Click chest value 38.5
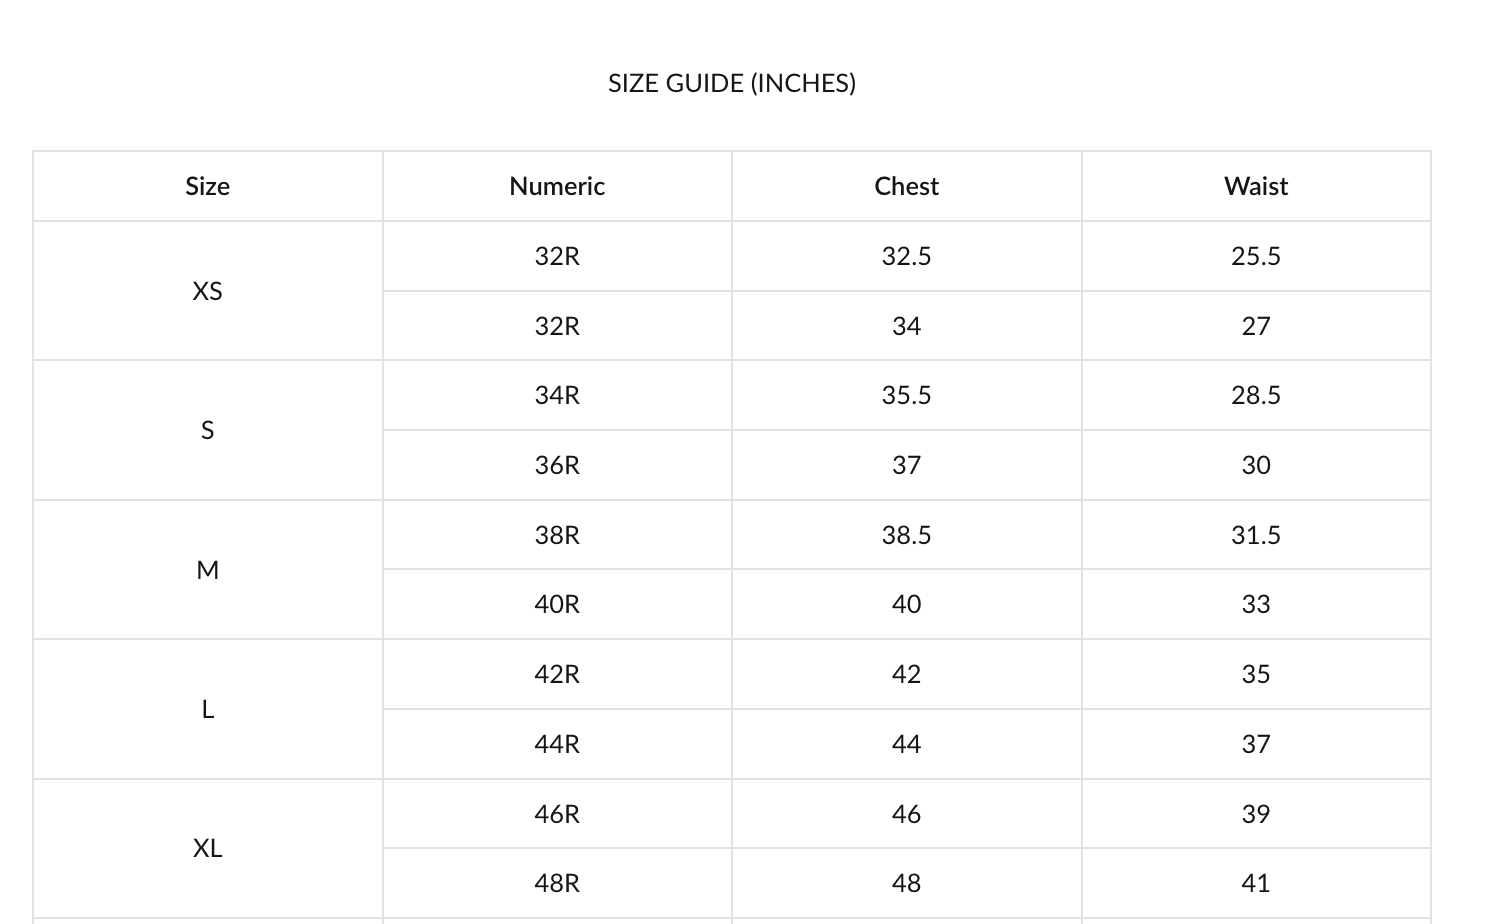 [907, 535]
